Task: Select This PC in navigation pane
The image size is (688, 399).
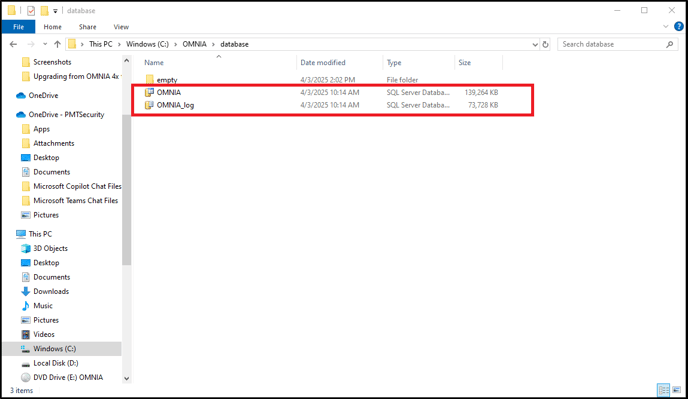Action: pyautogui.click(x=40, y=234)
